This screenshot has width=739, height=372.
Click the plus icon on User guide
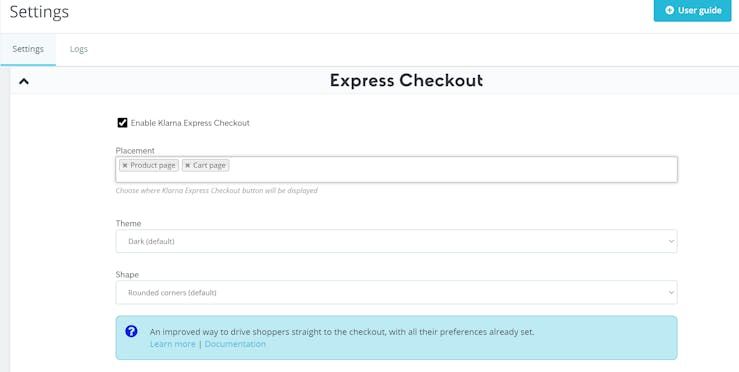(x=669, y=10)
